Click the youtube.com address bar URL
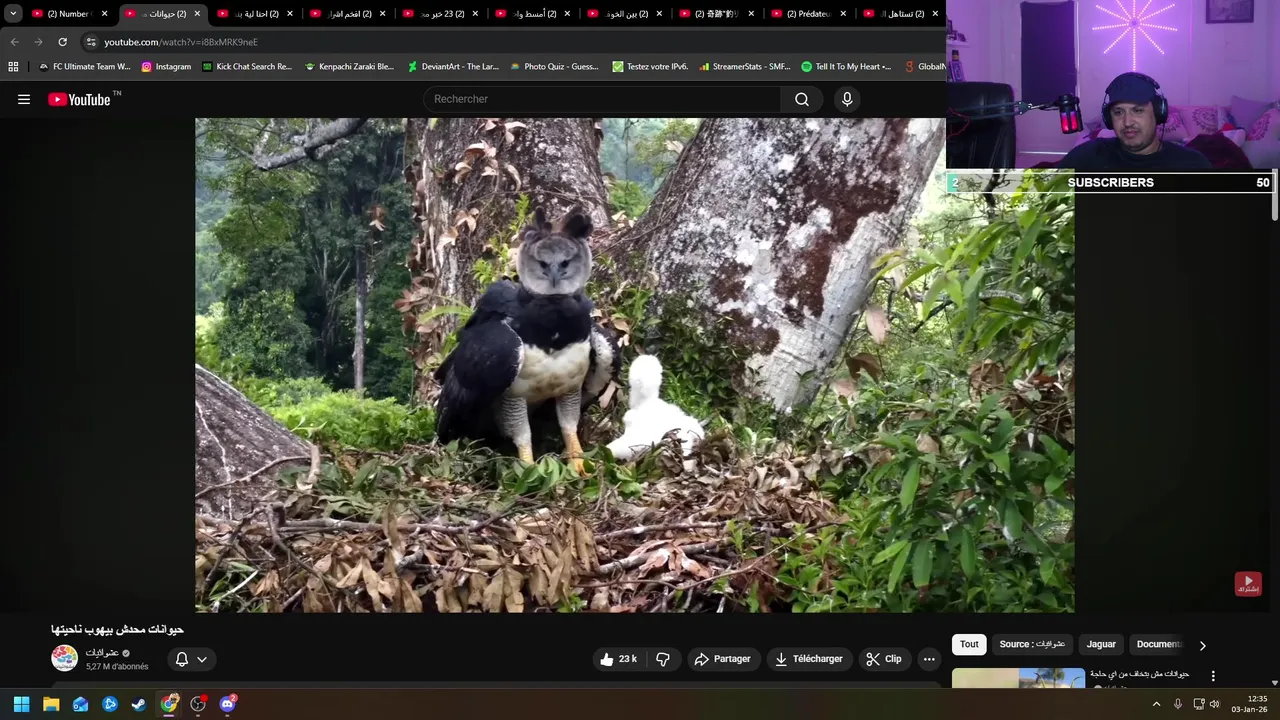The image size is (1280, 720). [x=181, y=42]
